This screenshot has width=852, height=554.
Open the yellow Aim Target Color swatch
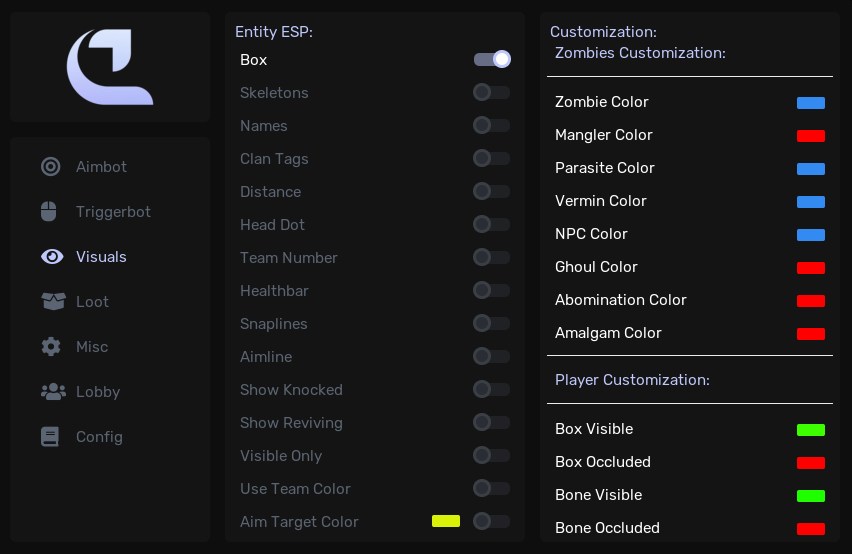point(446,521)
